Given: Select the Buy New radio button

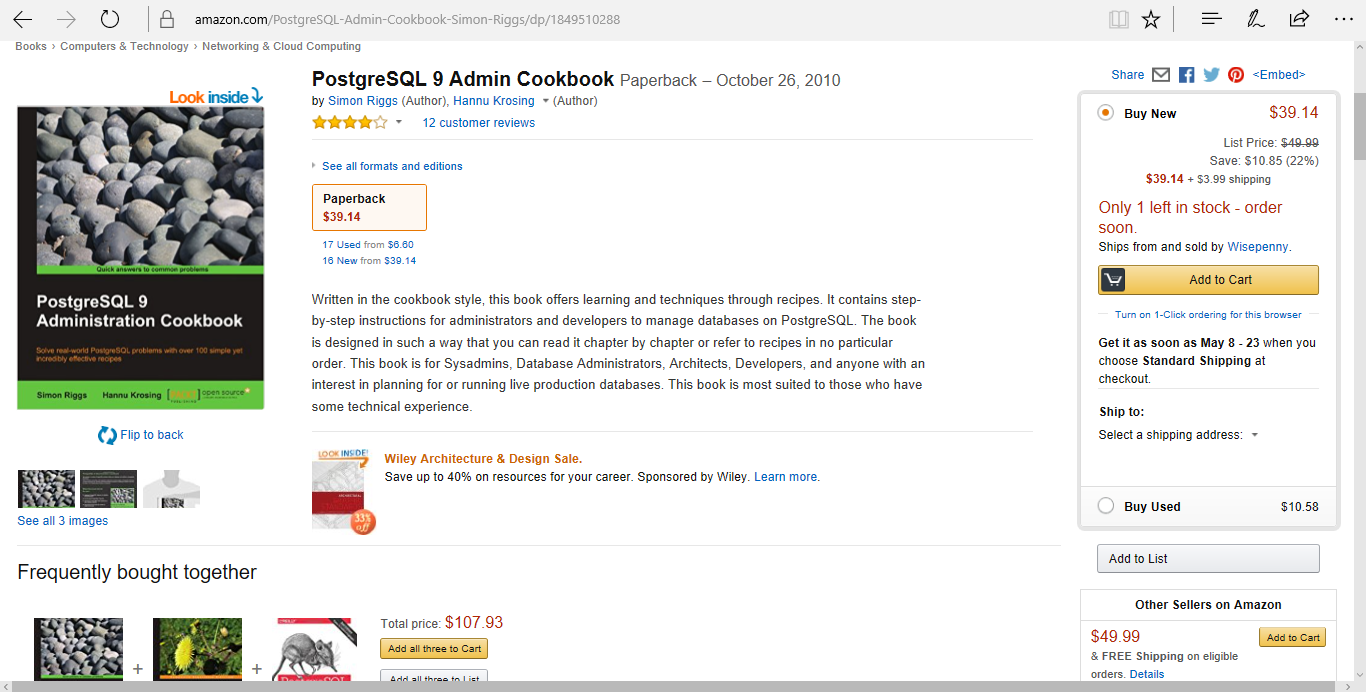Looking at the screenshot, I should pos(1105,113).
